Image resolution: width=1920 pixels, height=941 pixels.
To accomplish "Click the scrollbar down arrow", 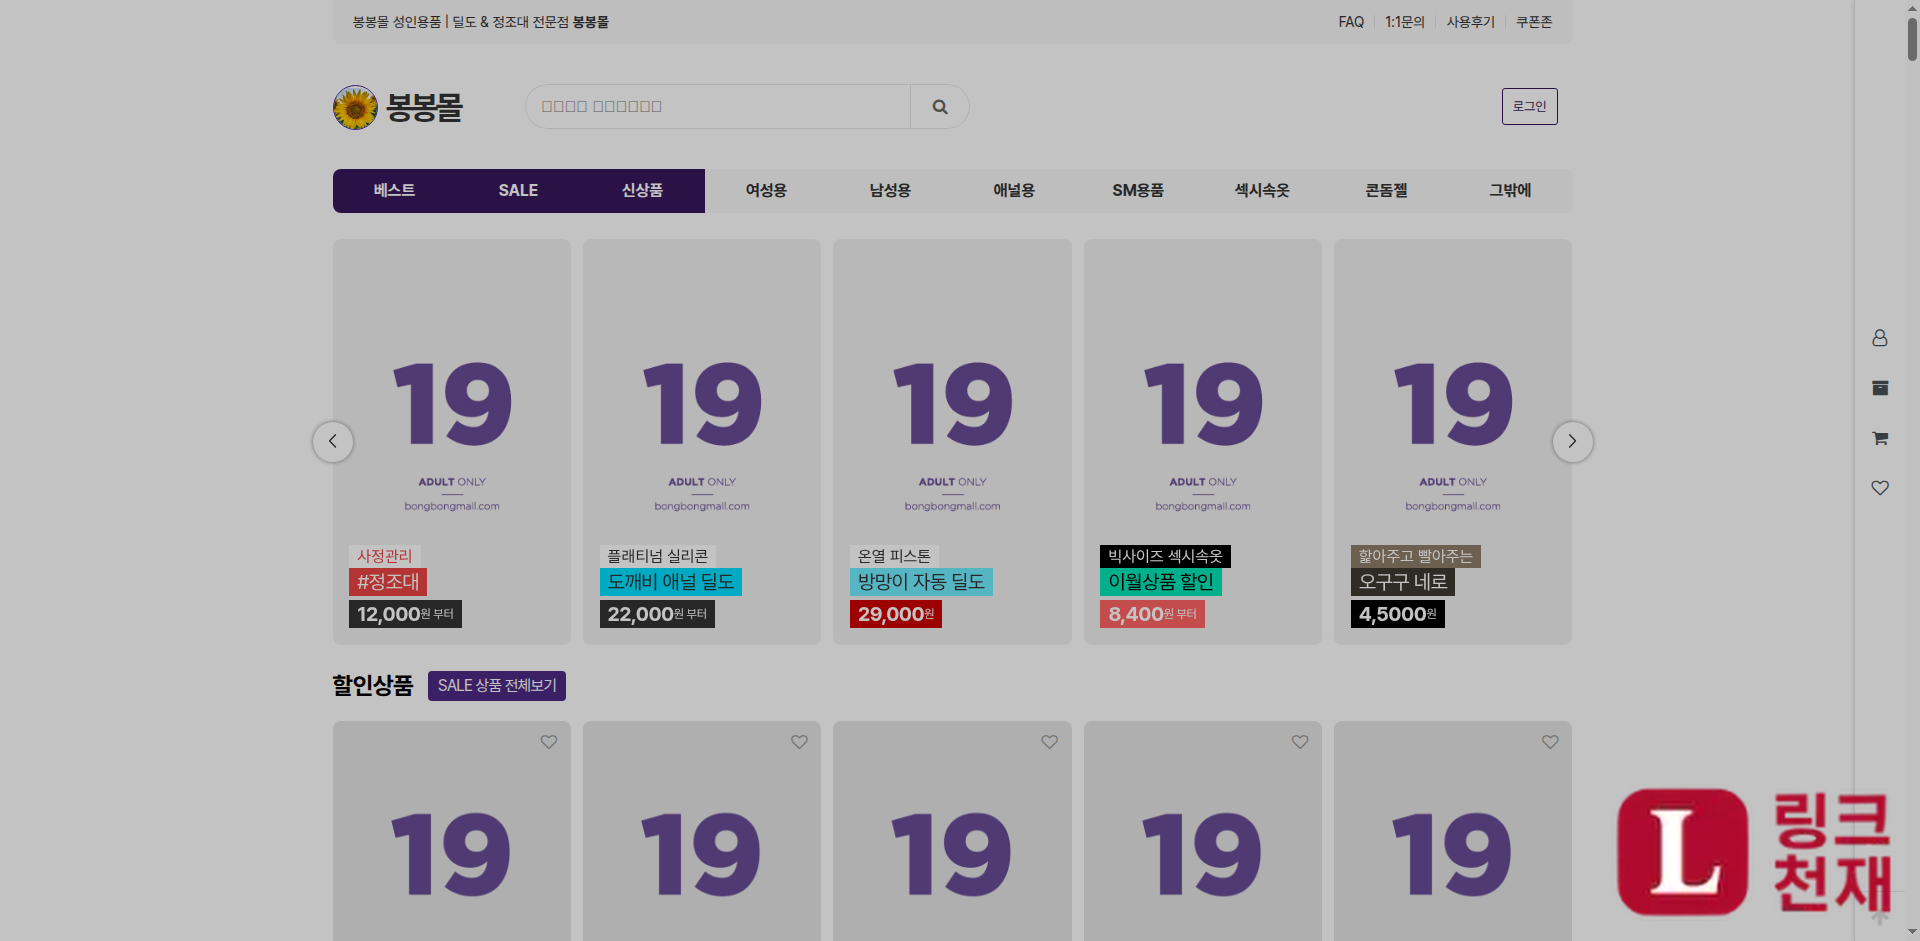I will (1912, 932).
